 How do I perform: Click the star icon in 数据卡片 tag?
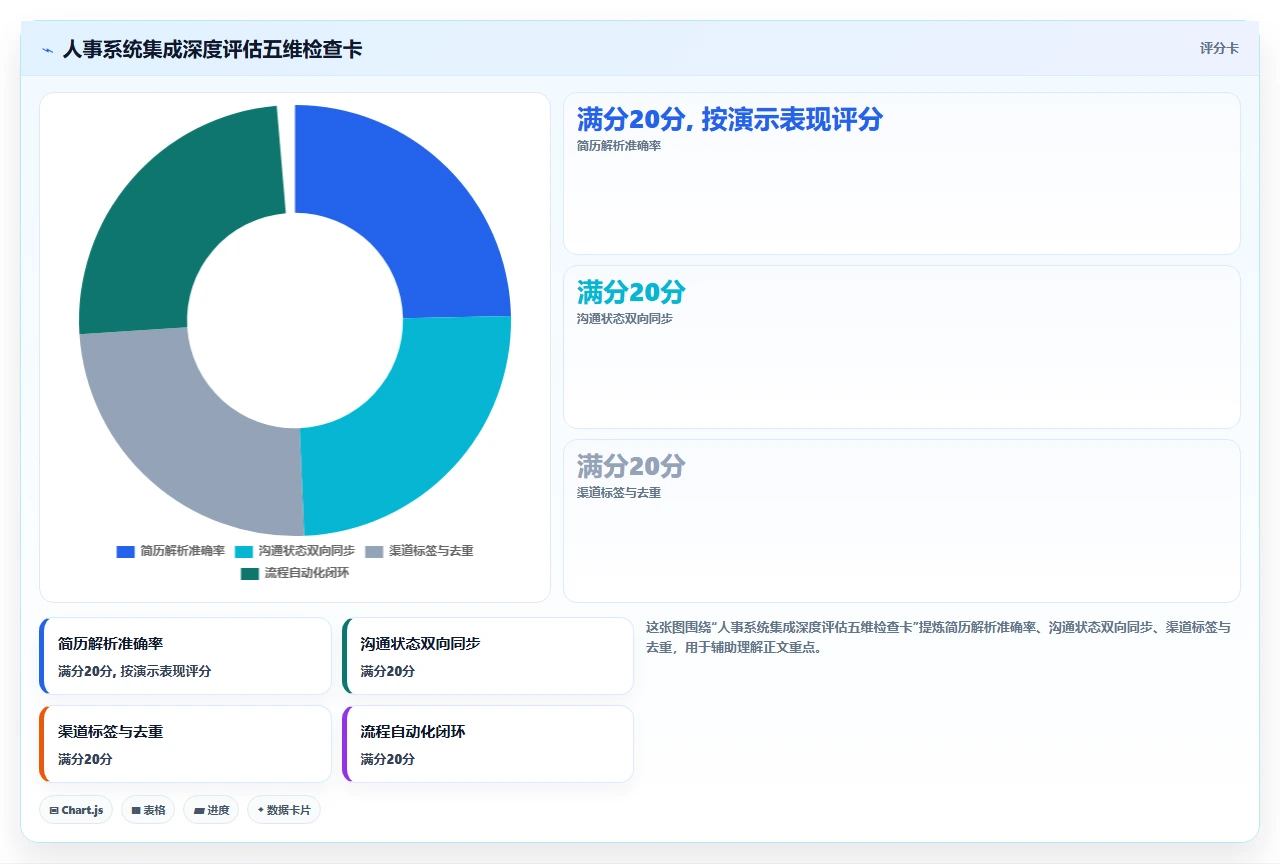click(x=261, y=810)
